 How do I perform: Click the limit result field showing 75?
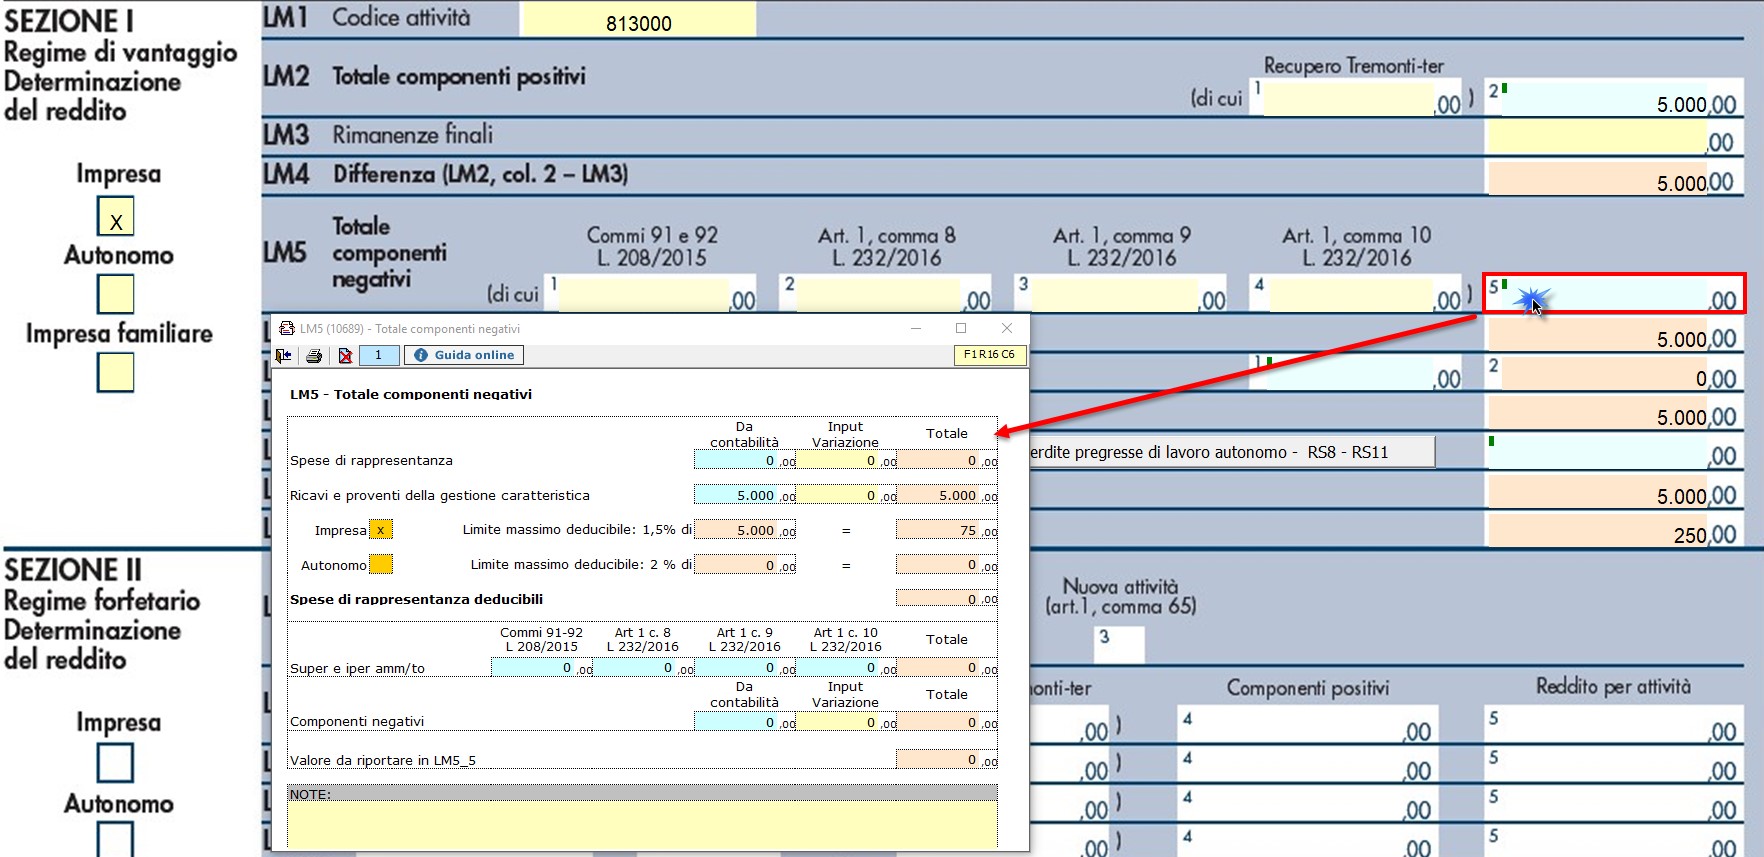(x=947, y=530)
